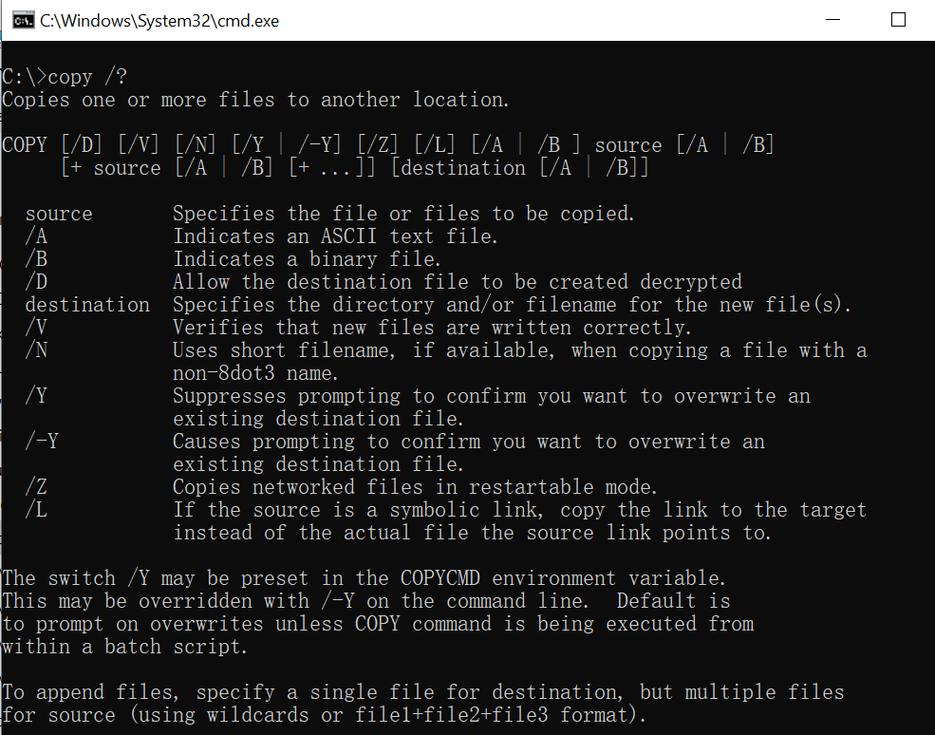This screenshot has width=935, height=735.
Task: Click the "source" label in parameter list
Action: click(59, 213)
